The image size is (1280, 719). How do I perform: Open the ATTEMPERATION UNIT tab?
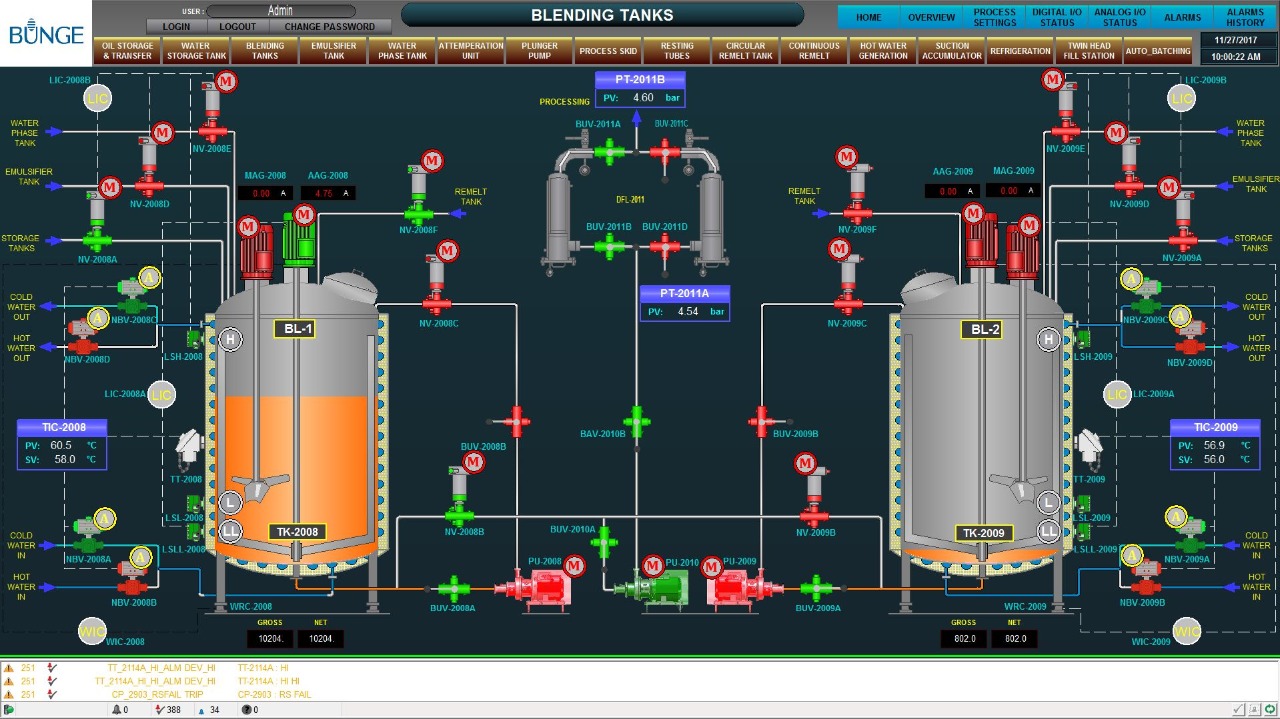click(471, 51)
